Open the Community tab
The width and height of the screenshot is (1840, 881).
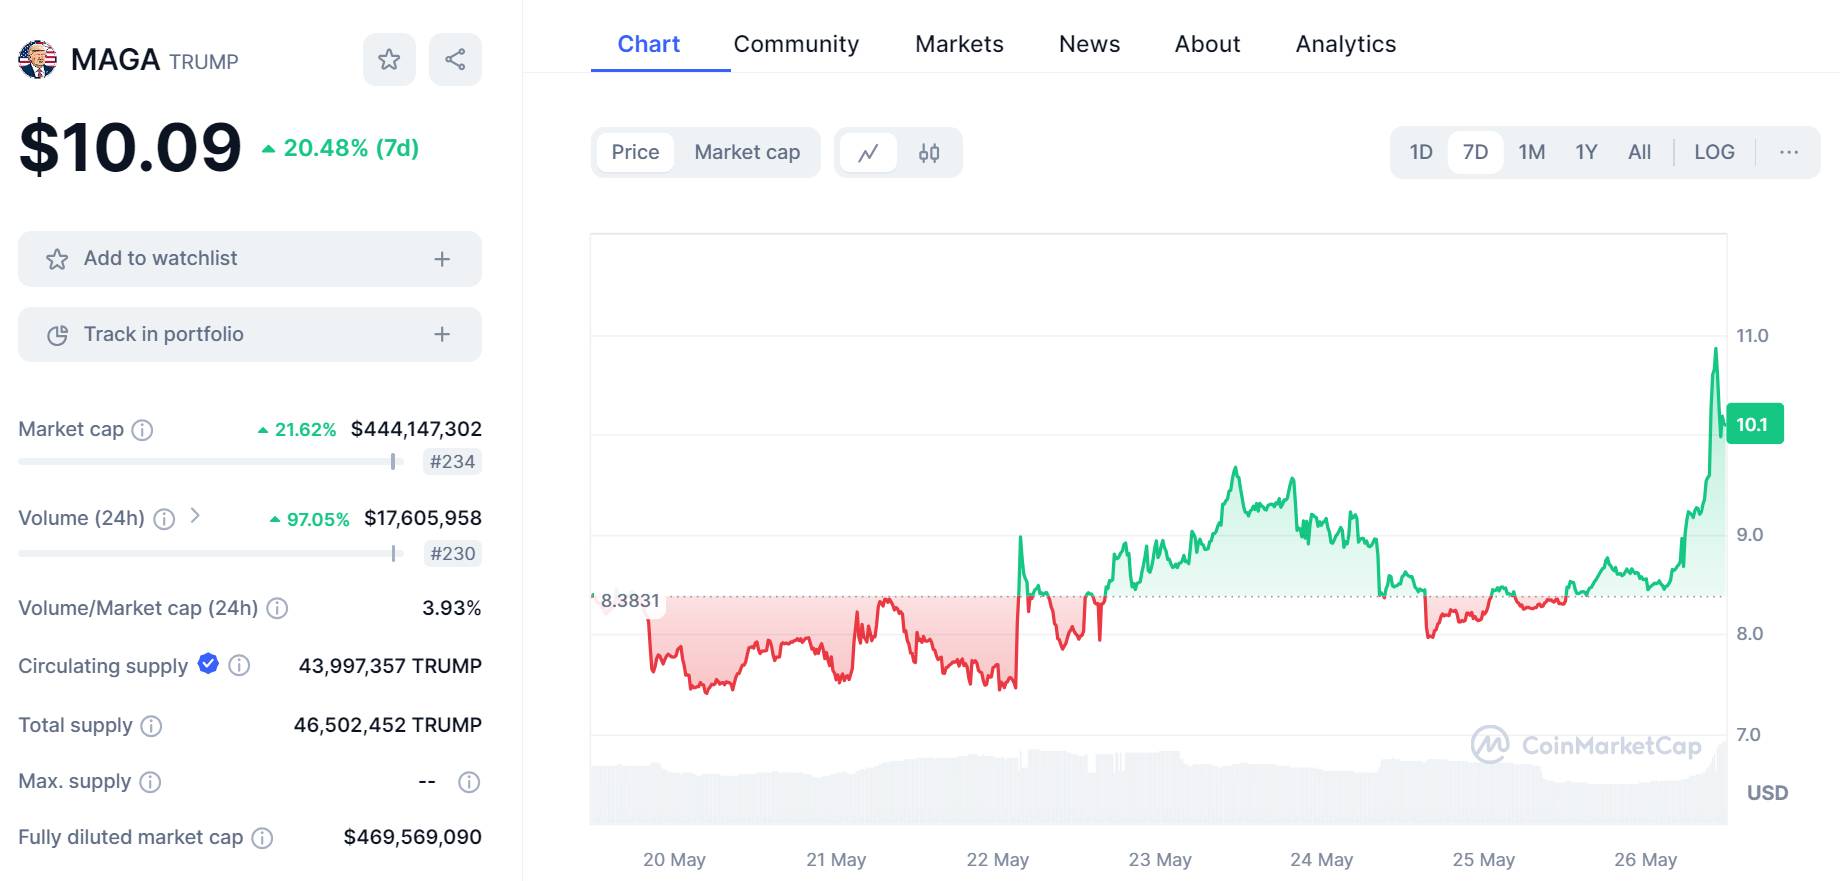click(x=796, y=44)
